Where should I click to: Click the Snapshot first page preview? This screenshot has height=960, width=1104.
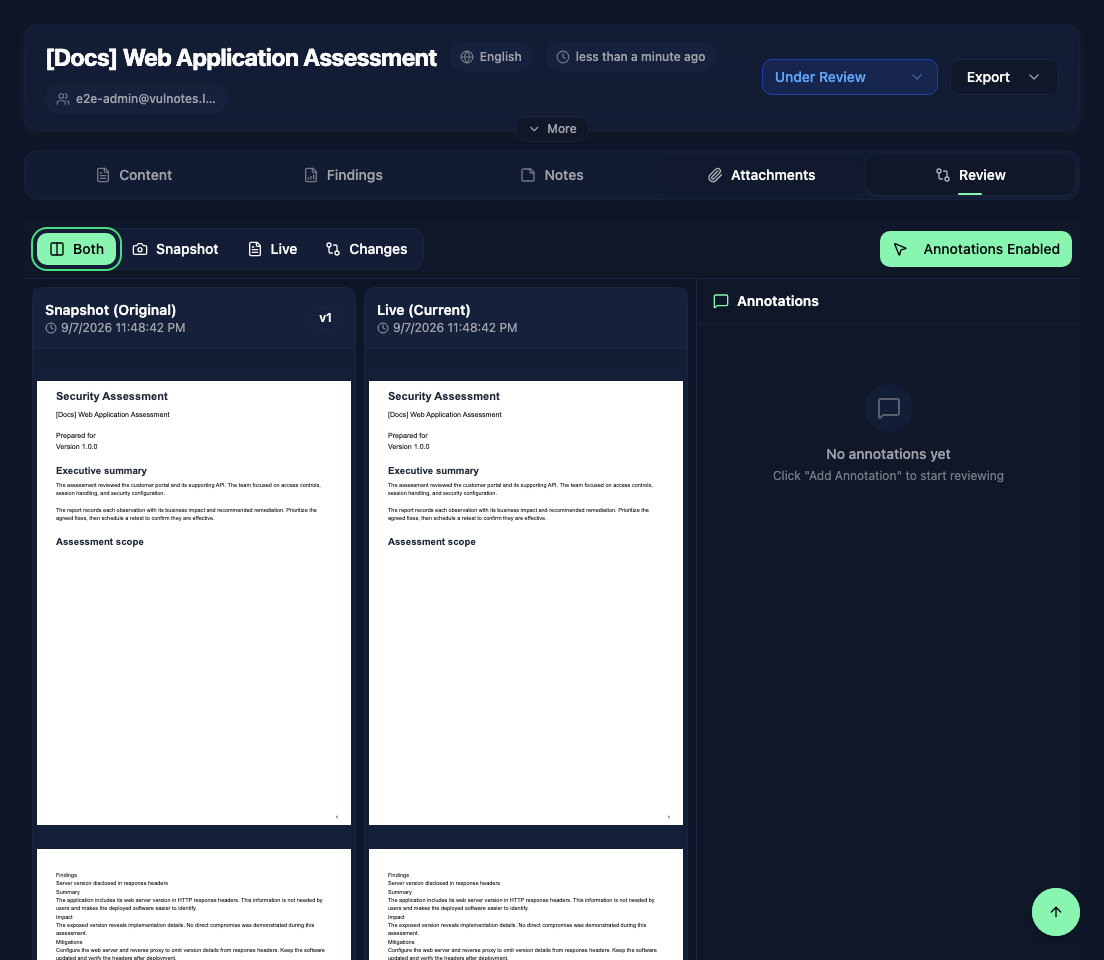194,603
